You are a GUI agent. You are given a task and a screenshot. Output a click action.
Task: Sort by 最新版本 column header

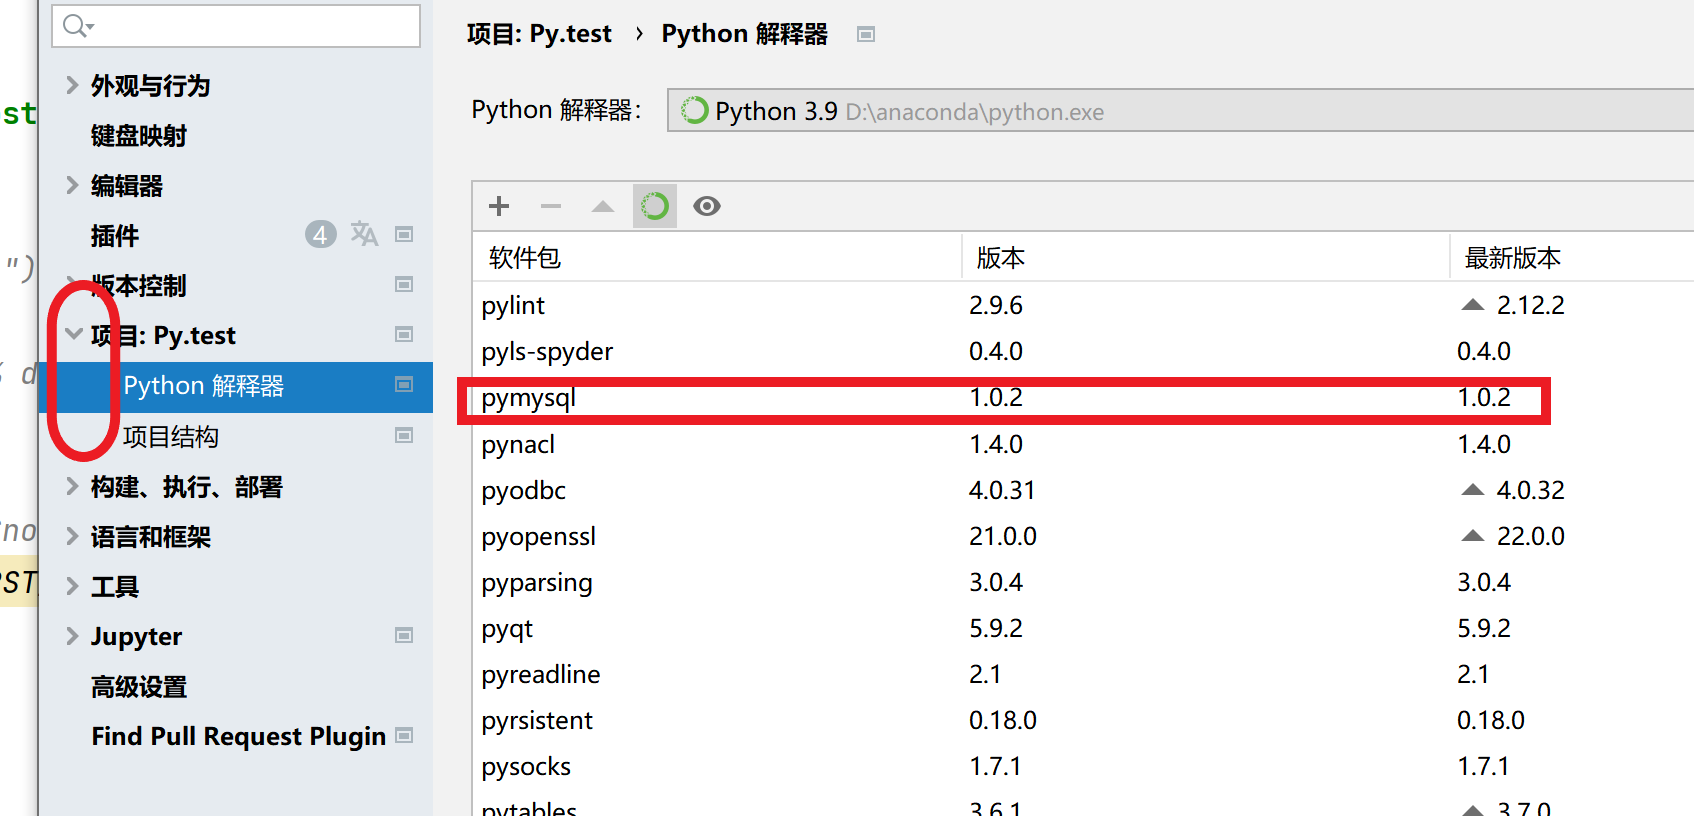tap(1572, 257)
